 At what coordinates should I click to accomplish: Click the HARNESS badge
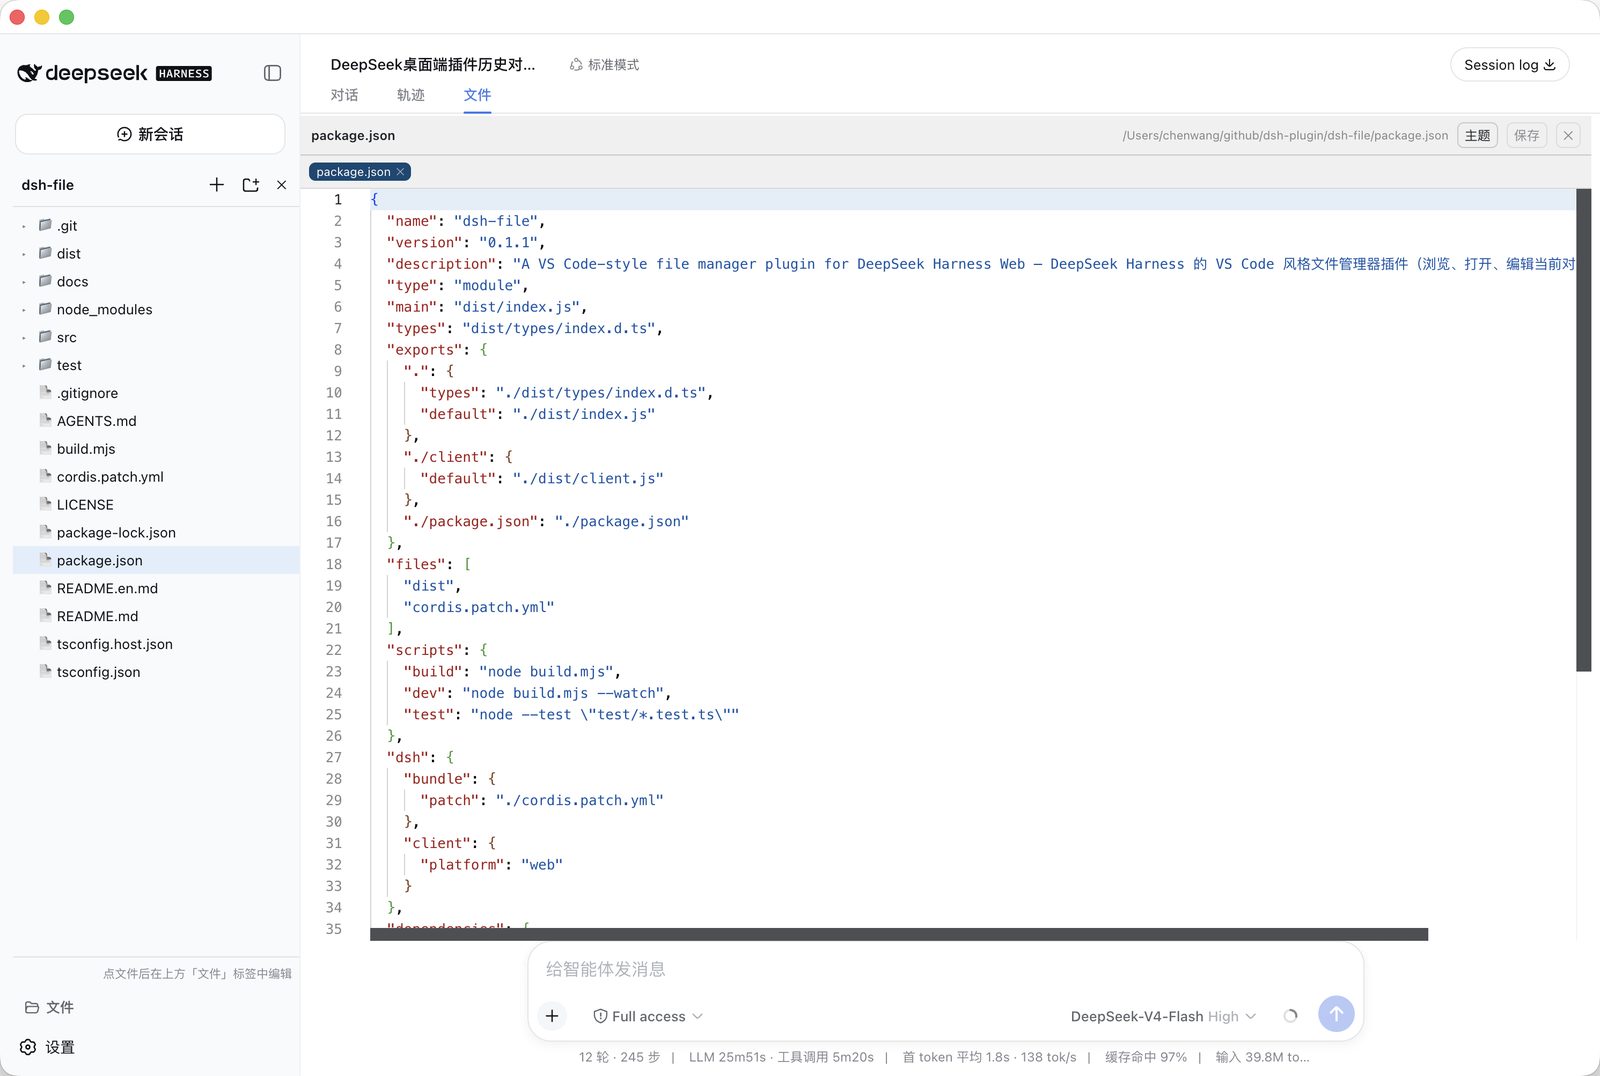point(184,74)
